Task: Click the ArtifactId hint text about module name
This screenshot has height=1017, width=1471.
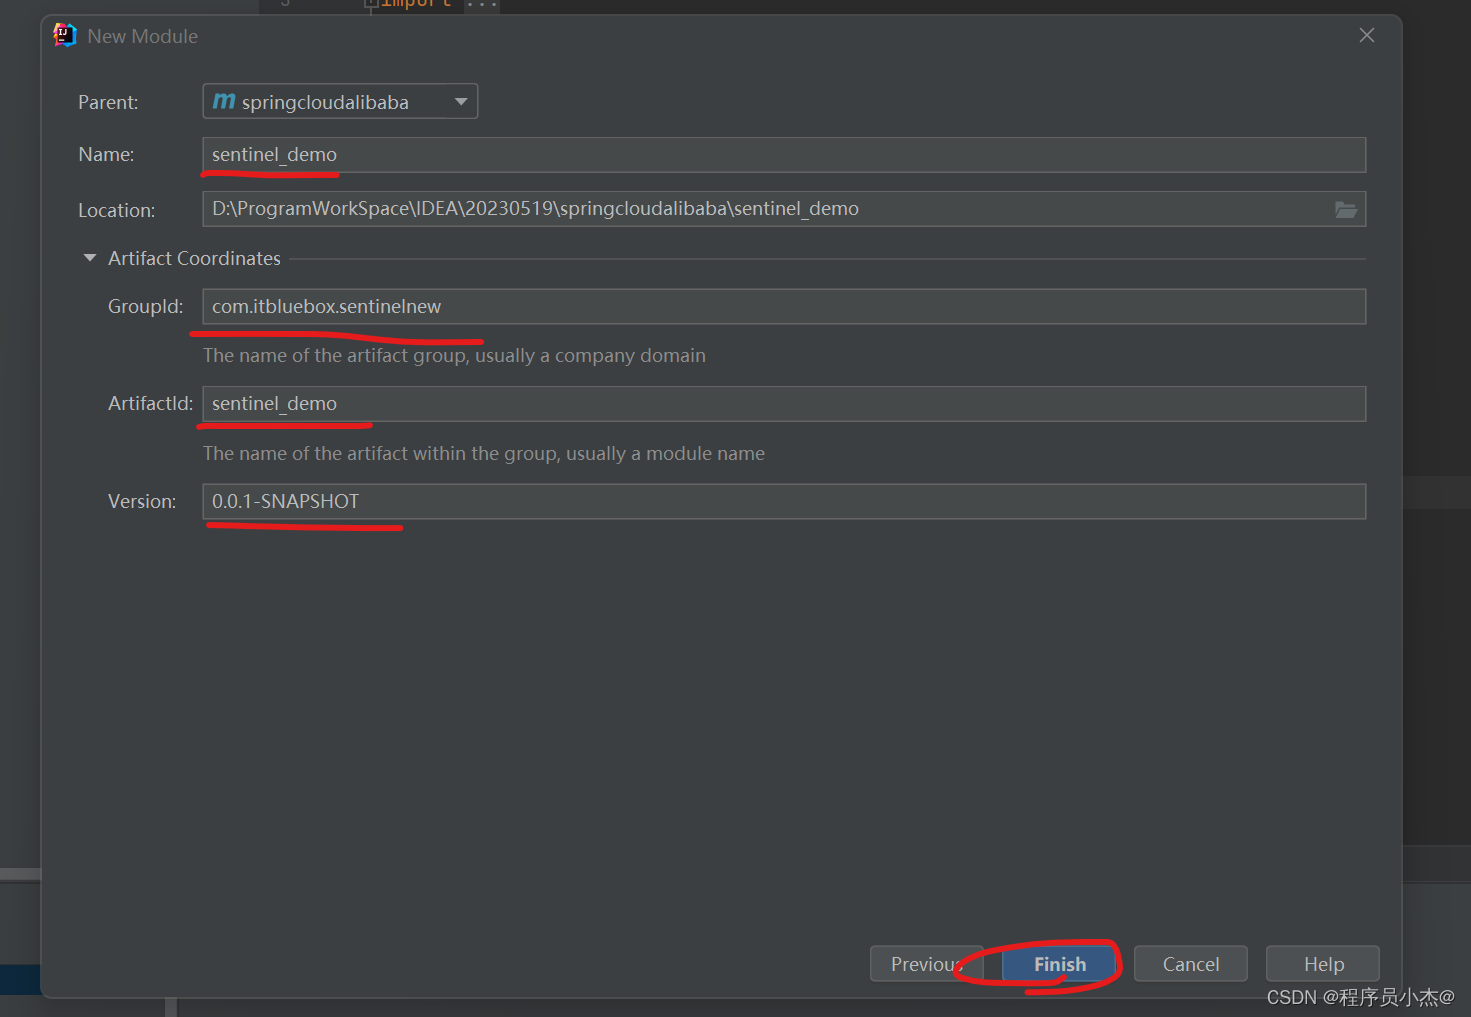Action: [484, 454]
